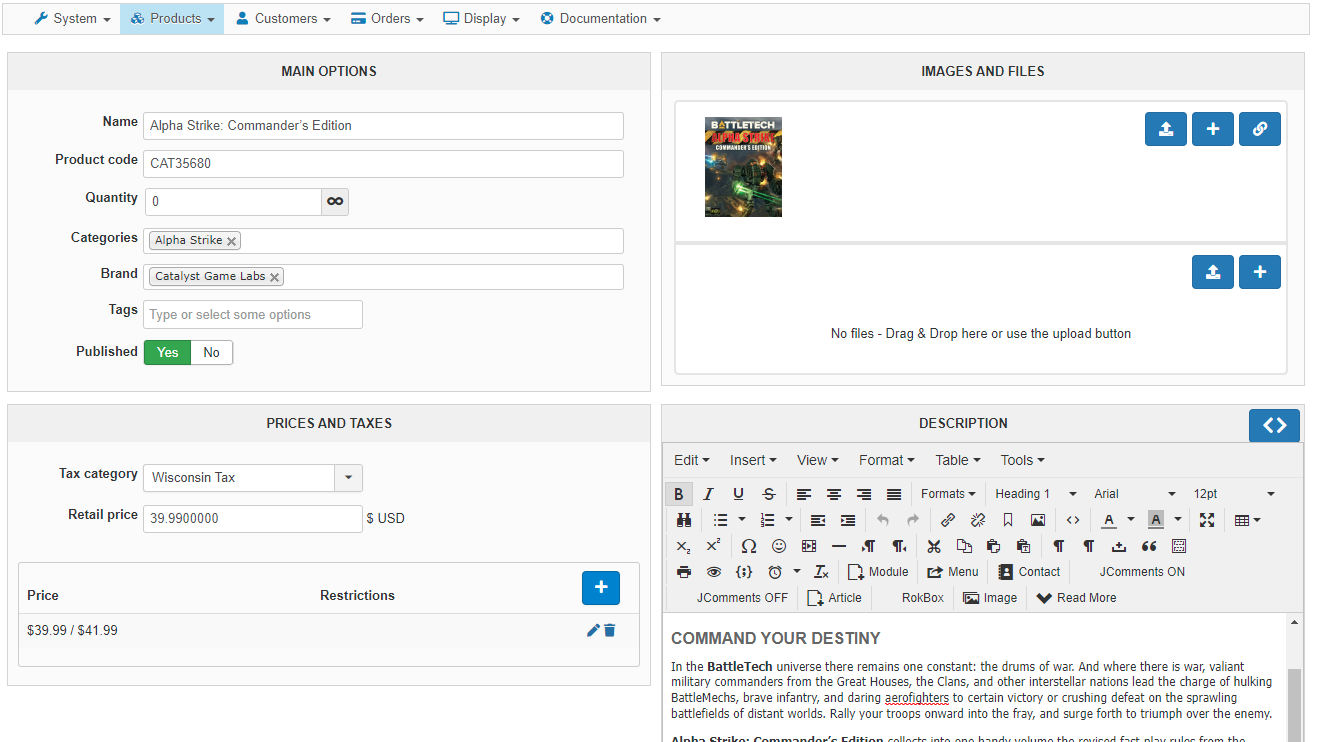Open the editor's Insert menu
The width and height of the screenshot is (1317, 742).
(x=753, y=460)
